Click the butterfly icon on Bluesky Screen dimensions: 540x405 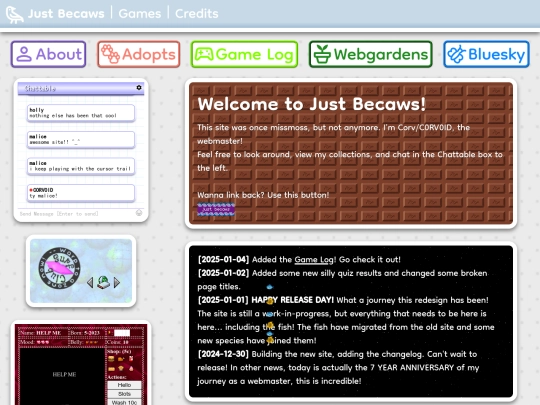tap(457, 54)
